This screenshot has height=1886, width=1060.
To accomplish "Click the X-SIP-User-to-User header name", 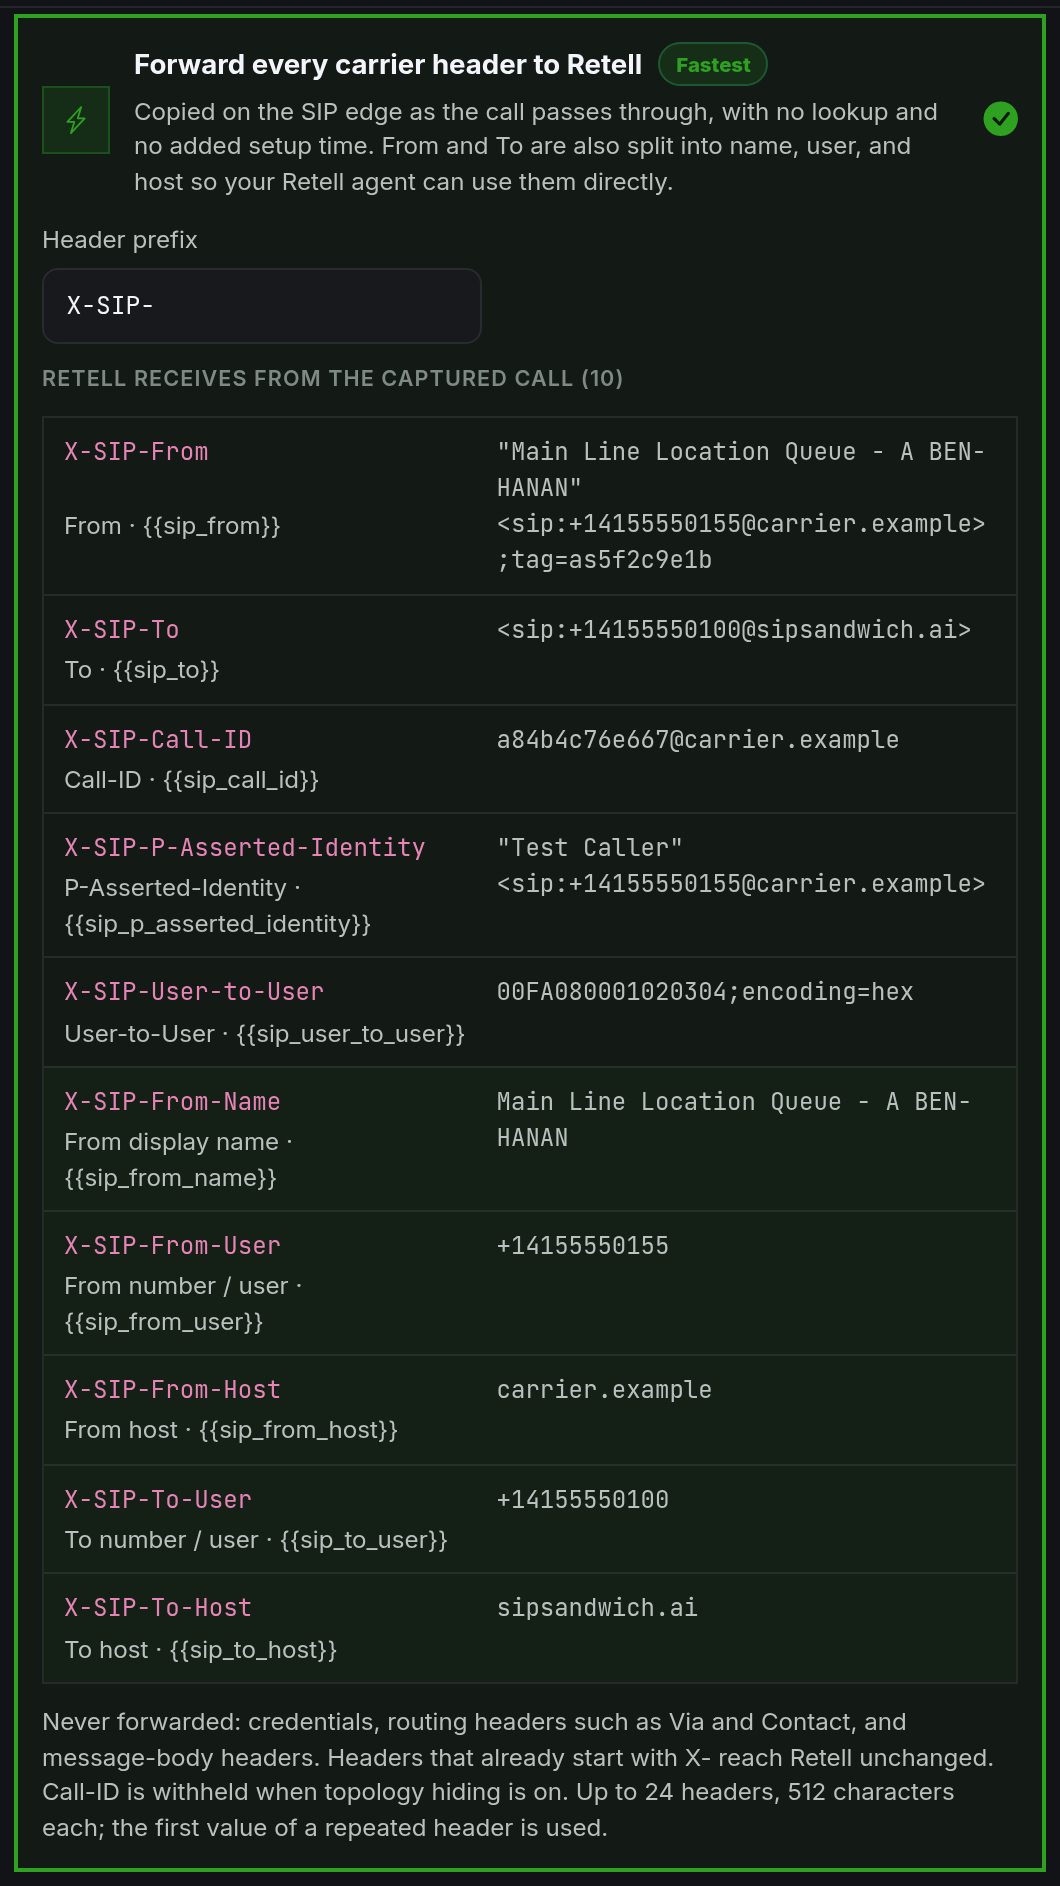I will [x=194, y=992].
